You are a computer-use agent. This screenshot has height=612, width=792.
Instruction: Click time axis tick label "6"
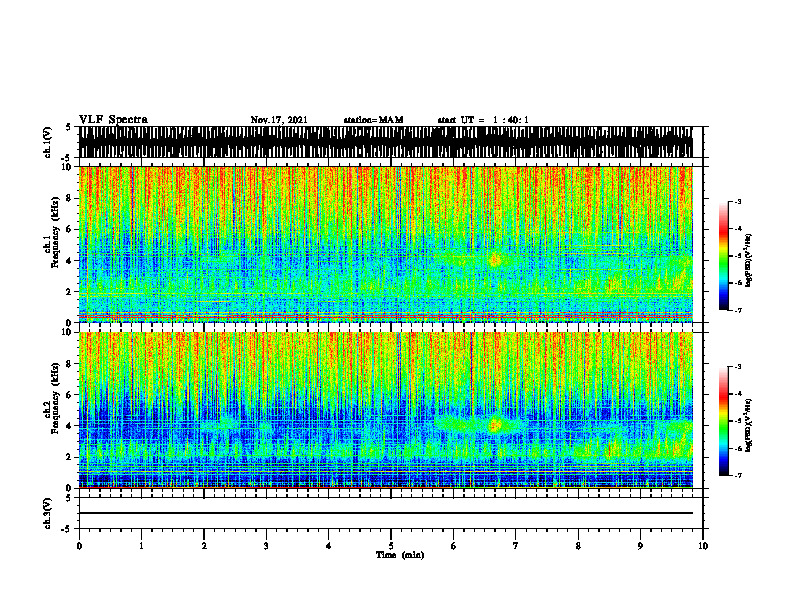[454, 546]
